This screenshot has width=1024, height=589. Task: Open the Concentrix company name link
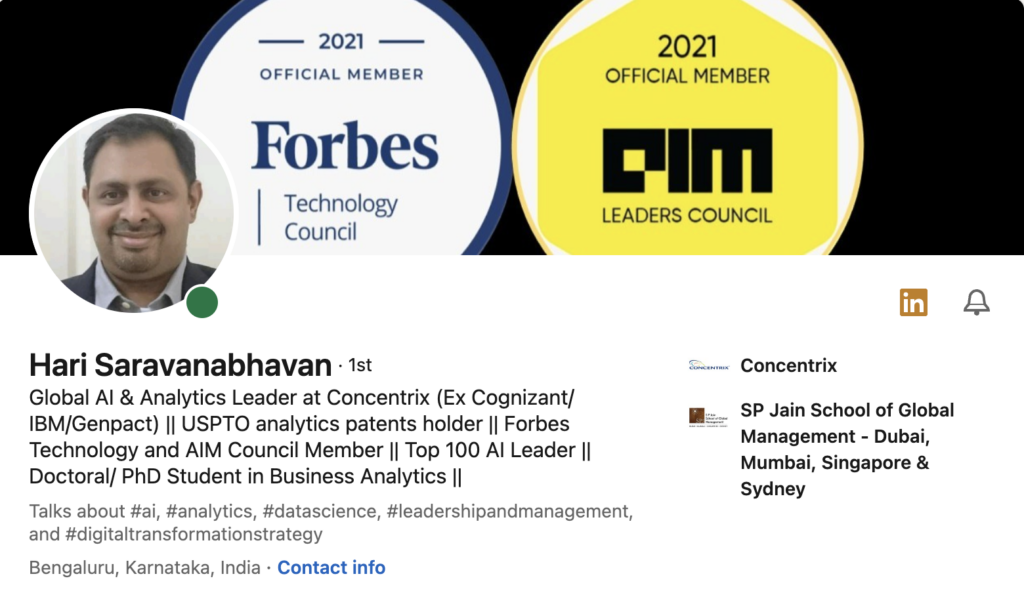tap(789, 366)
